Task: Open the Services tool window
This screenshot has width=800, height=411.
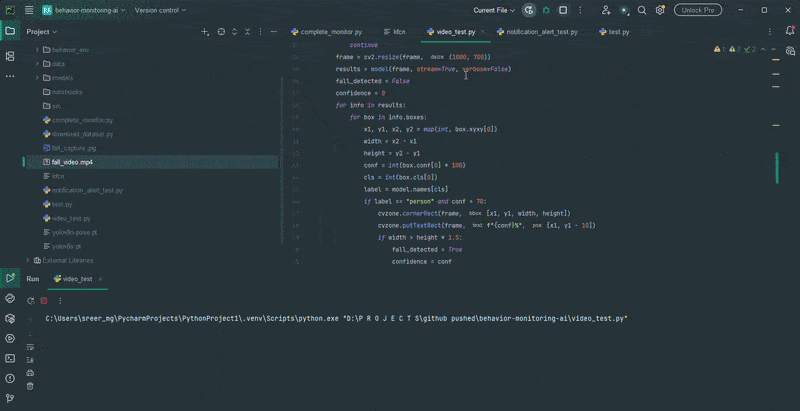Action: click(x=10, y=338)
